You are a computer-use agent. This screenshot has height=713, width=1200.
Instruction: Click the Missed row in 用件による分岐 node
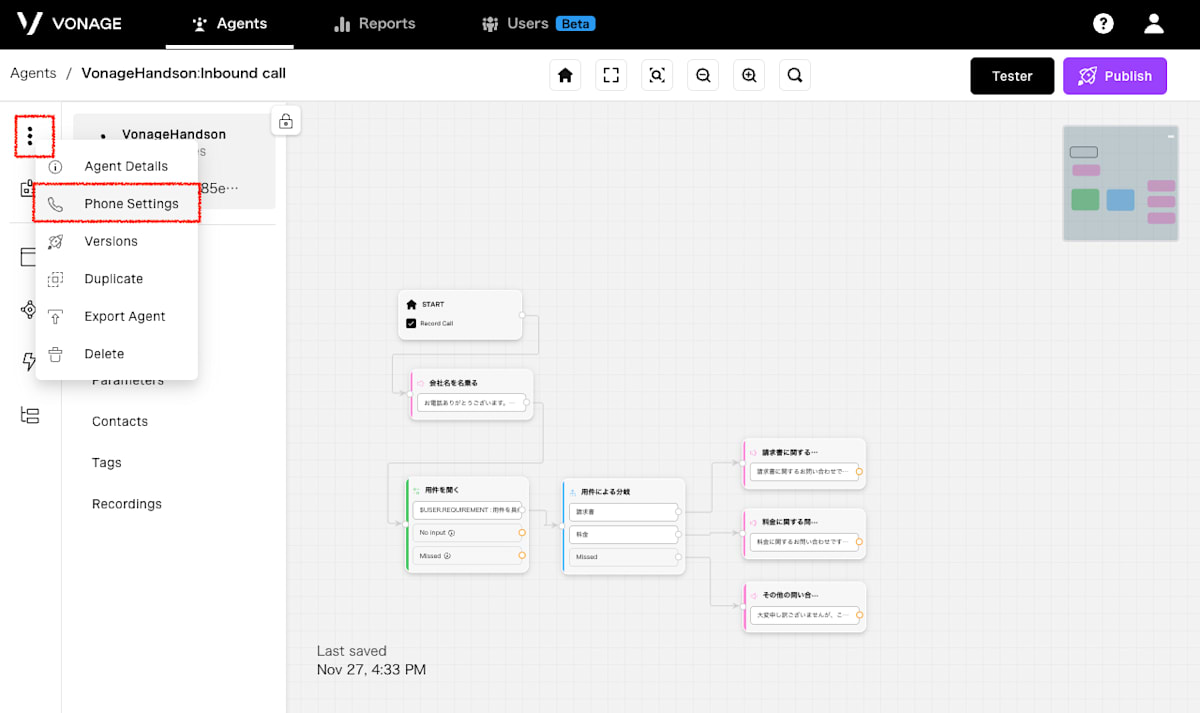click(625, 557)
